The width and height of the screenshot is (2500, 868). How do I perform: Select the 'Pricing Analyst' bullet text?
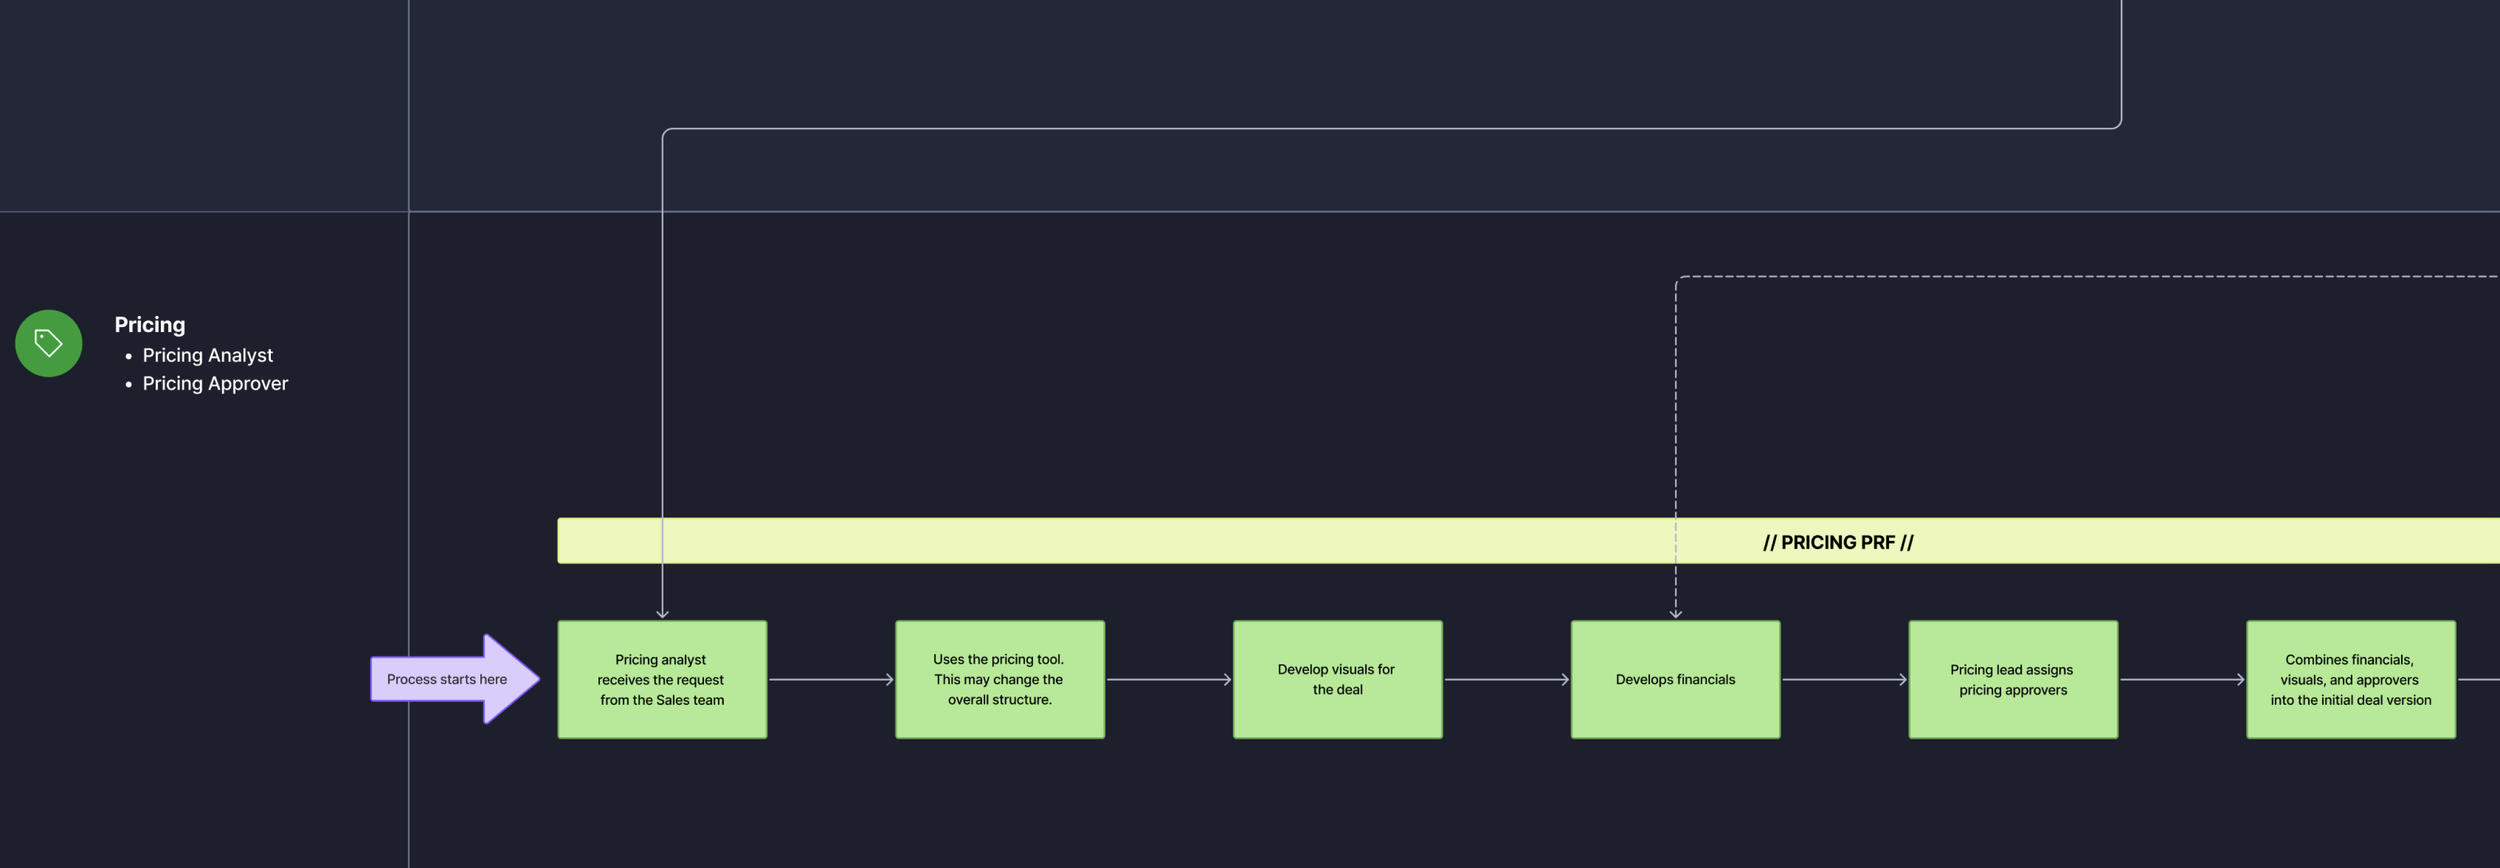coord(208,355)
